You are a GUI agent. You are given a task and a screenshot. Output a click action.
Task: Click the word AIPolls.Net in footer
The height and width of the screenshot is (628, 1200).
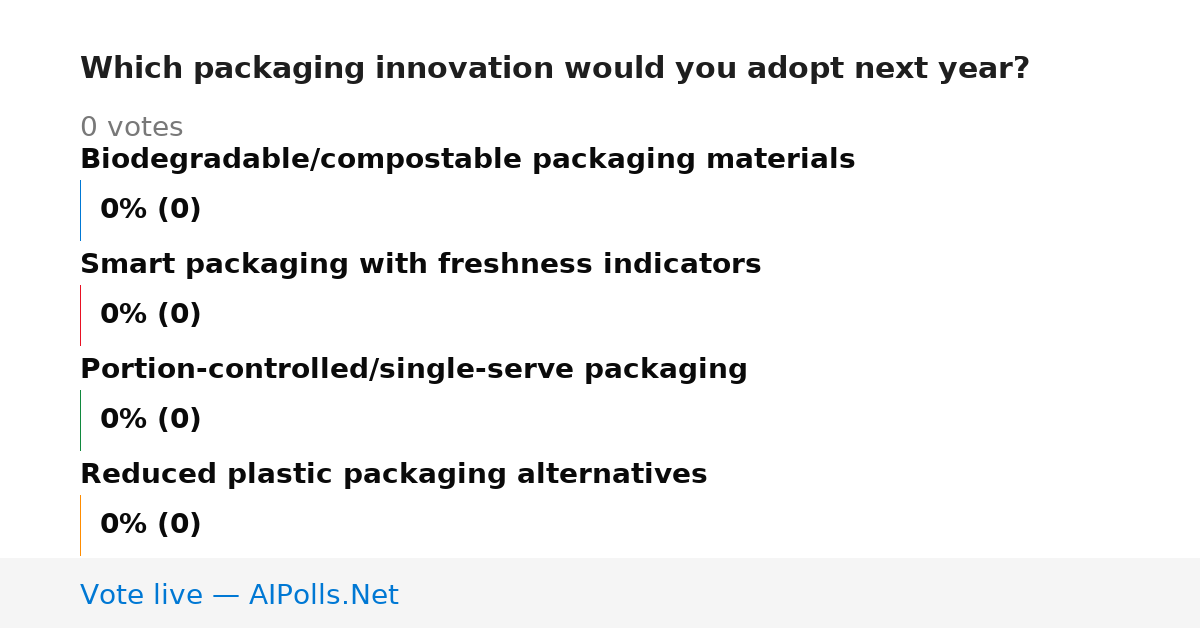(x=323, y=595)
